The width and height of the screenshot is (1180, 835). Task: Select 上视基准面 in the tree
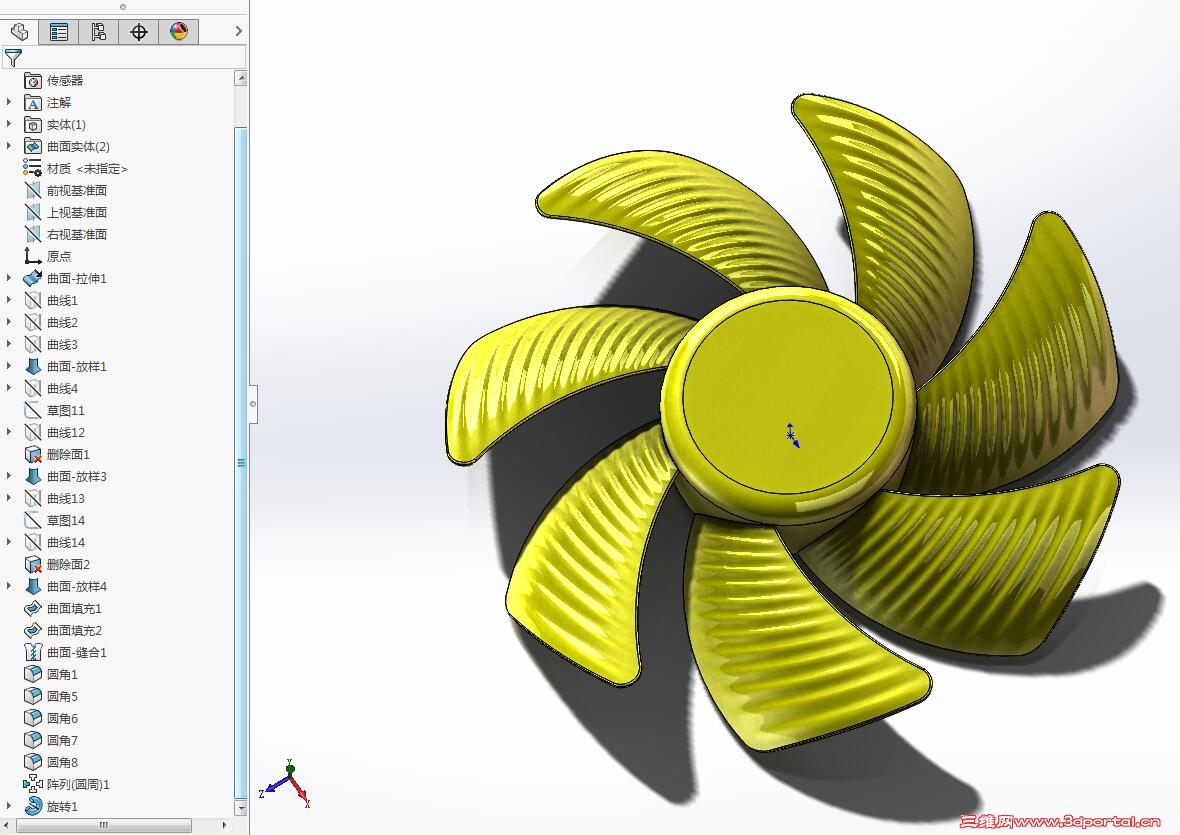[x=77, y=212]
